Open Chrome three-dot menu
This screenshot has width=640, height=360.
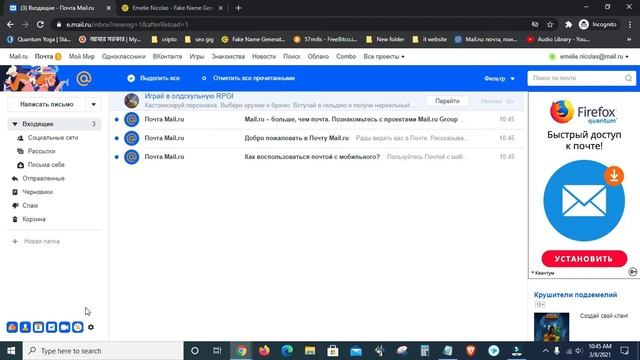630,24
